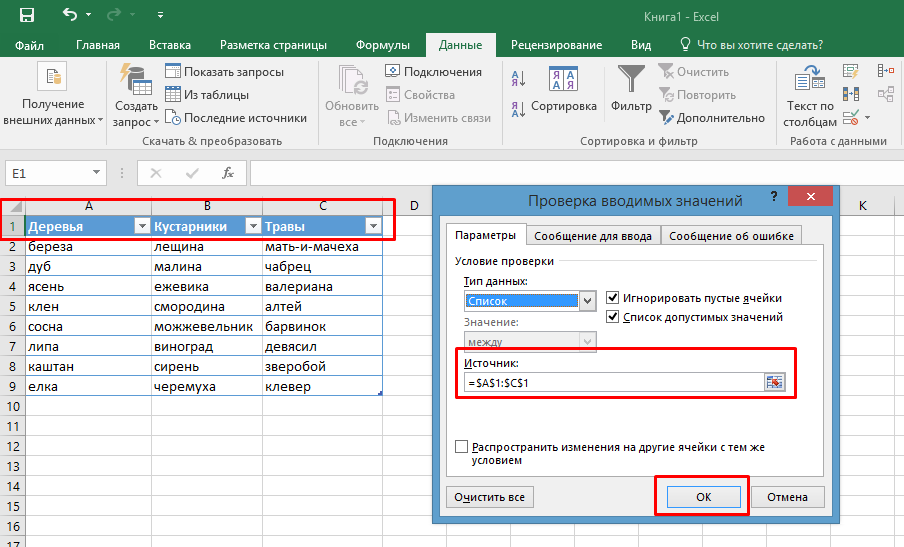Enable apply changes to other cells checkbox
904x547 pixels.
coord(461,447)
